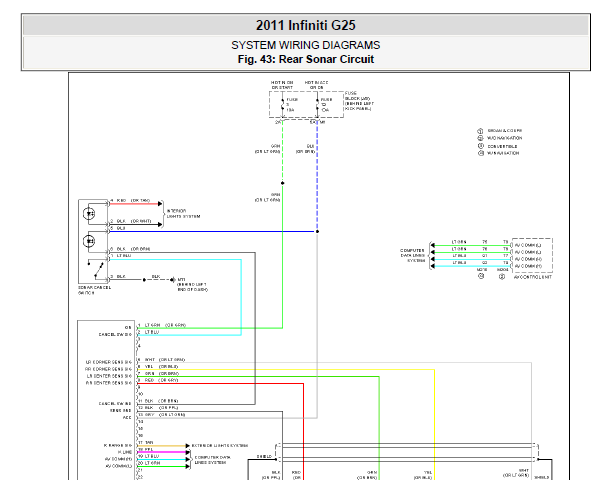Select the "SYSTEM WIRING DIAGRAMS" subtitle
This screenshot has width=606, height=480.
tap(305, 45)
